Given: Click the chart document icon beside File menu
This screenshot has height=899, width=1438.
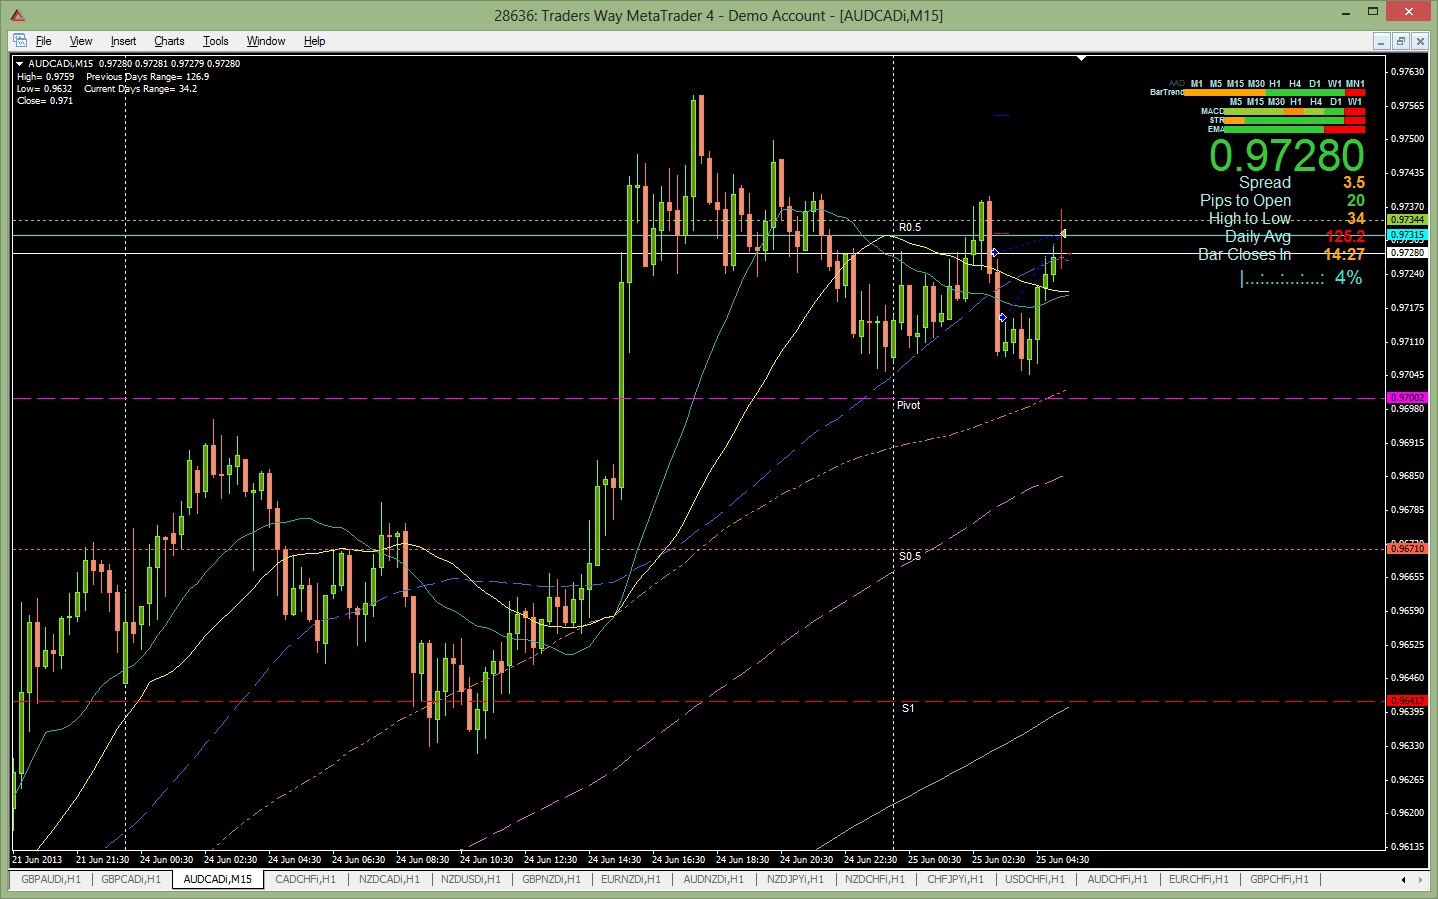Looking at the screenshot, I should (20, 41).
